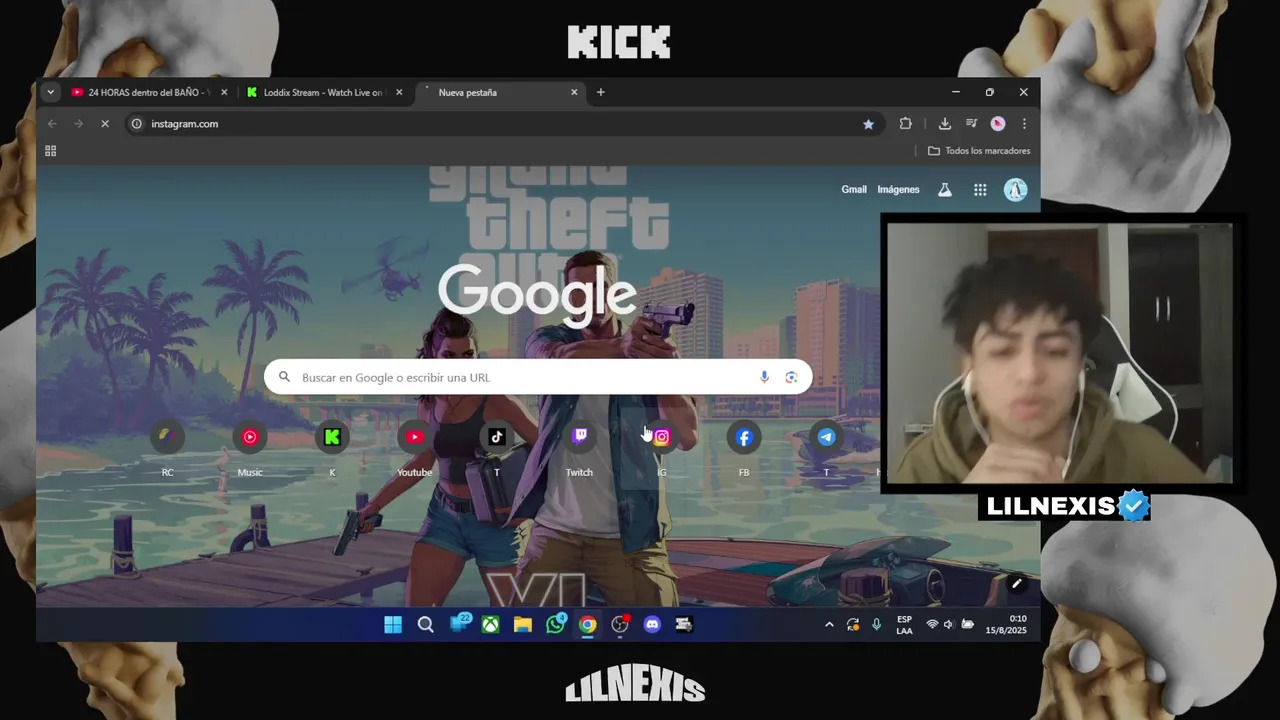Open the TikTok shortcut tile
This screenshot has width=1280, height=720.
click(x=497, y=437)
